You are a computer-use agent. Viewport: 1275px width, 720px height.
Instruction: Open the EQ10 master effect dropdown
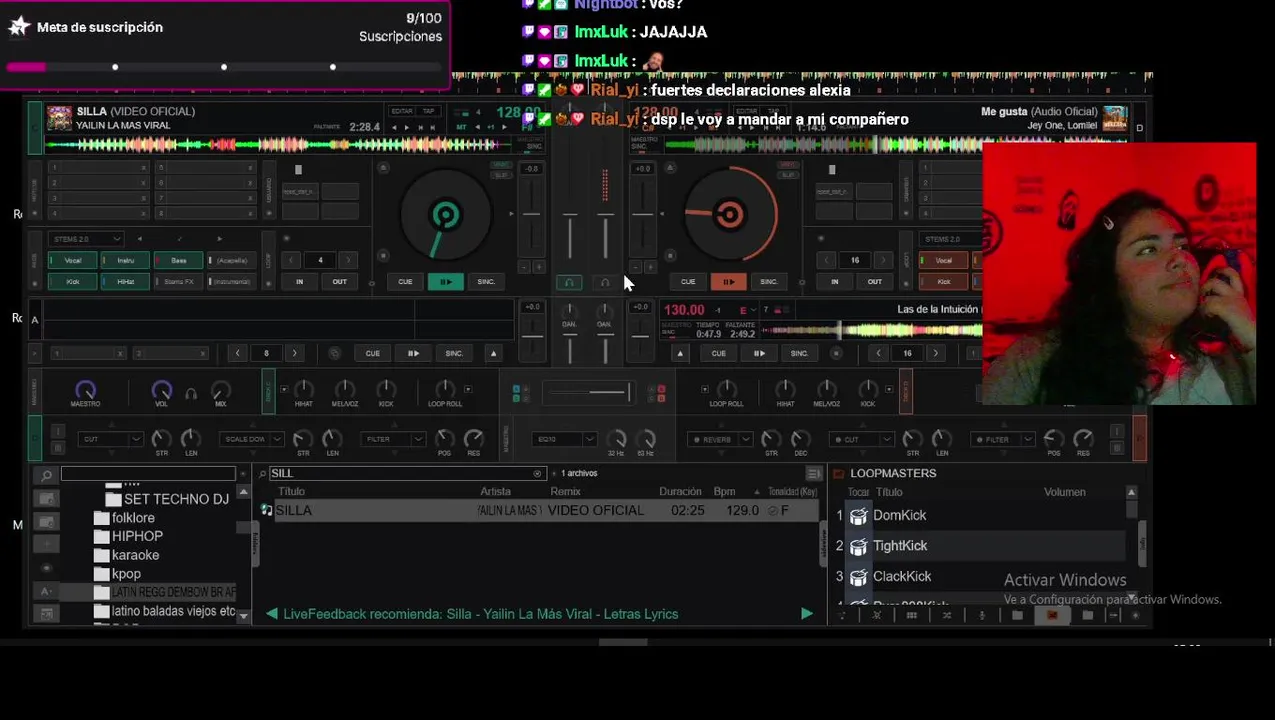(x=565, y=439)
